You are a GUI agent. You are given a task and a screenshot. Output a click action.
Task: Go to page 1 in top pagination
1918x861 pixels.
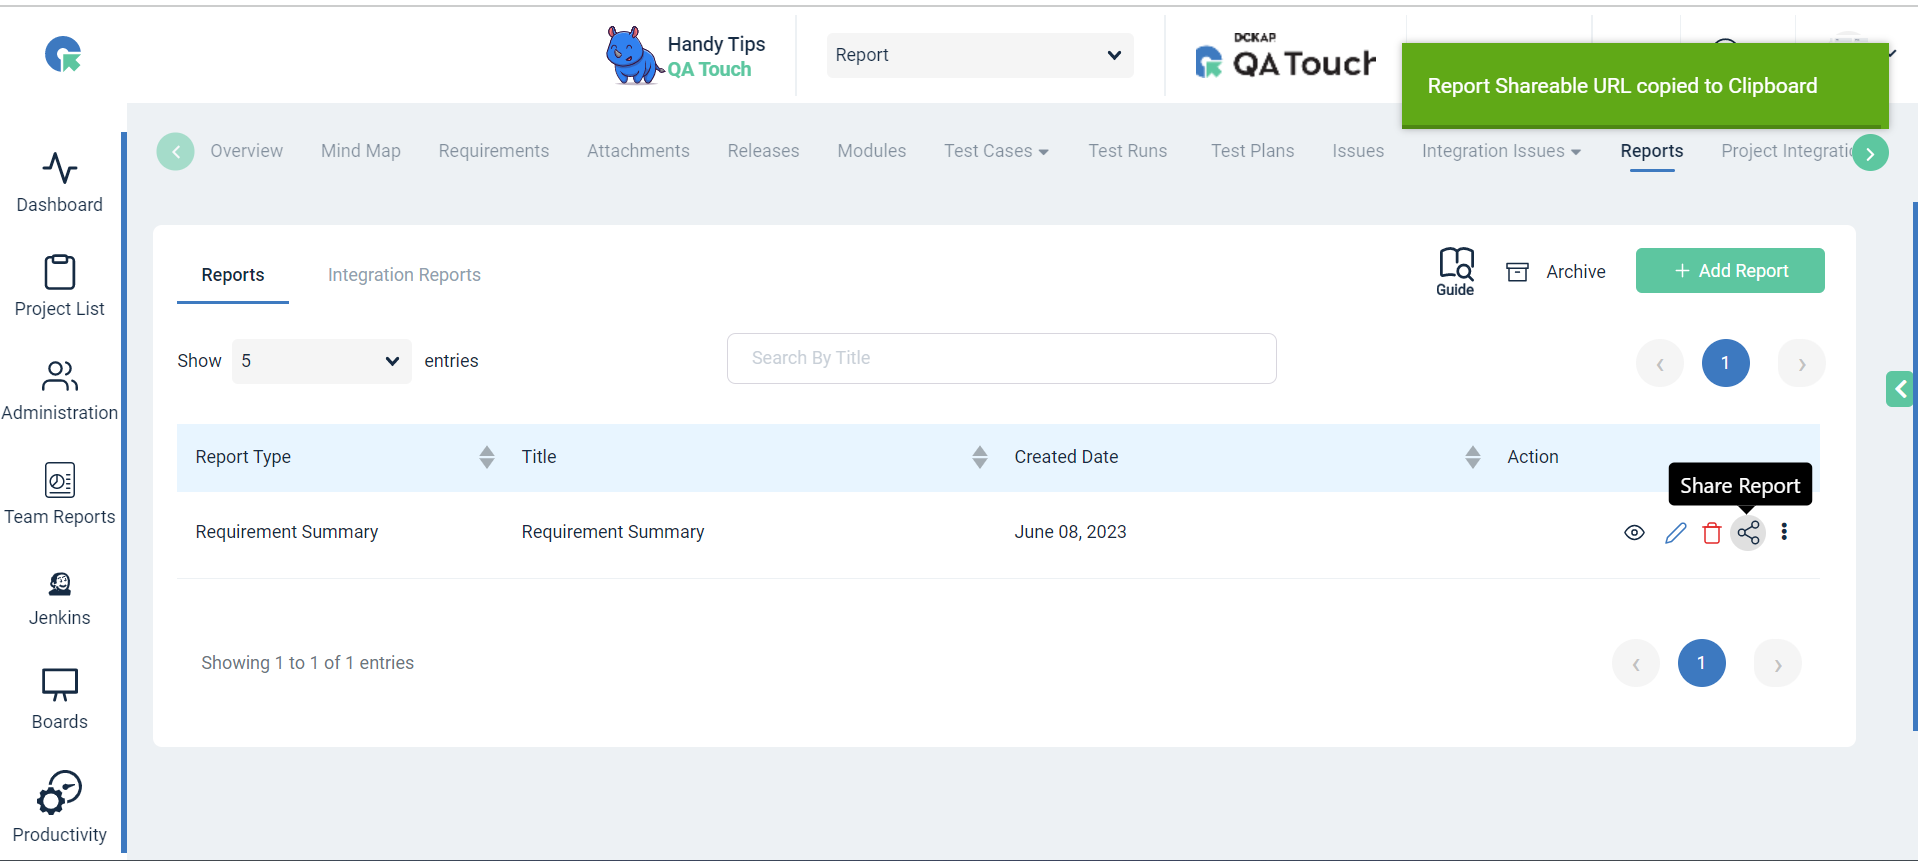tap(1726, 363)
